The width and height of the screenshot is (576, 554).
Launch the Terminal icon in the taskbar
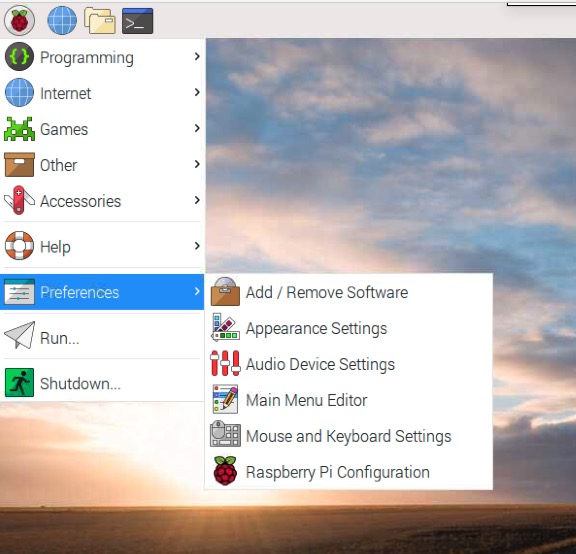[x=137, y=21]
